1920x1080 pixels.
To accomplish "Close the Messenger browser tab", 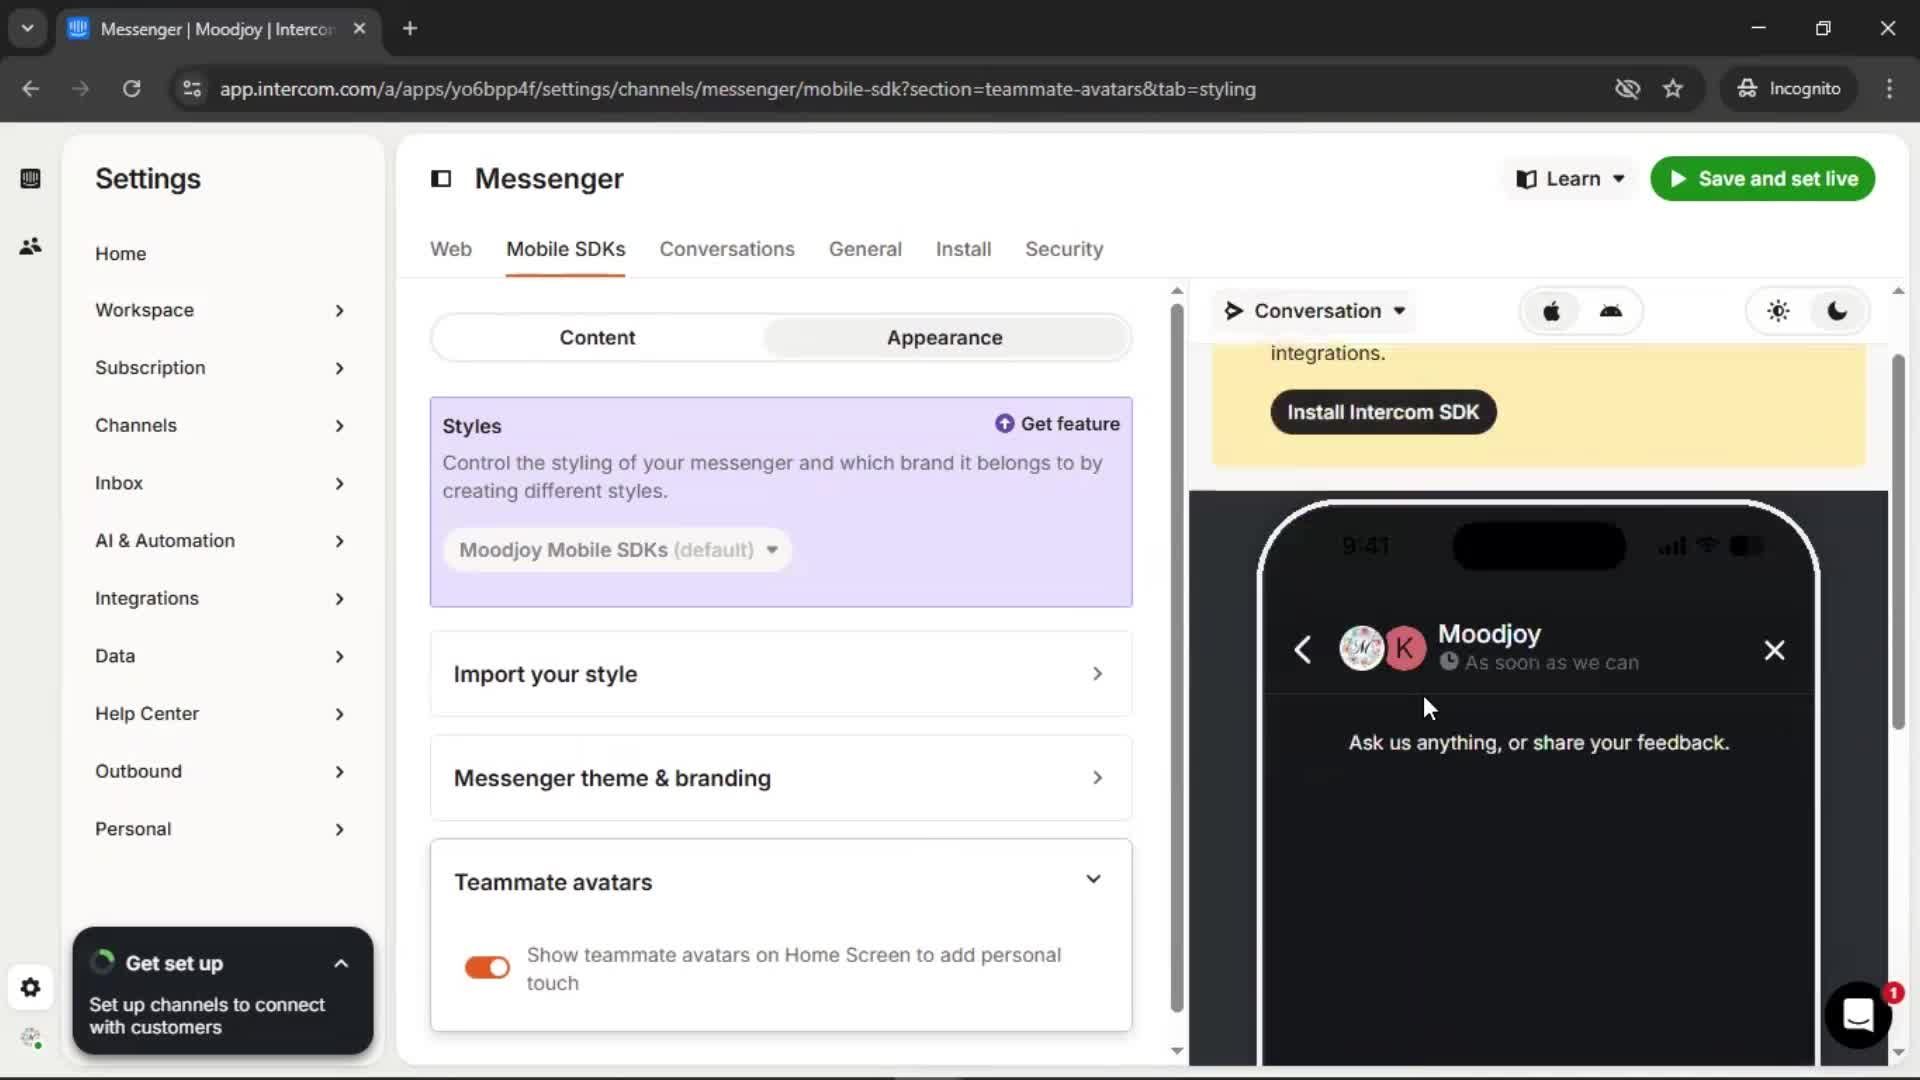I will pos(359,29).
